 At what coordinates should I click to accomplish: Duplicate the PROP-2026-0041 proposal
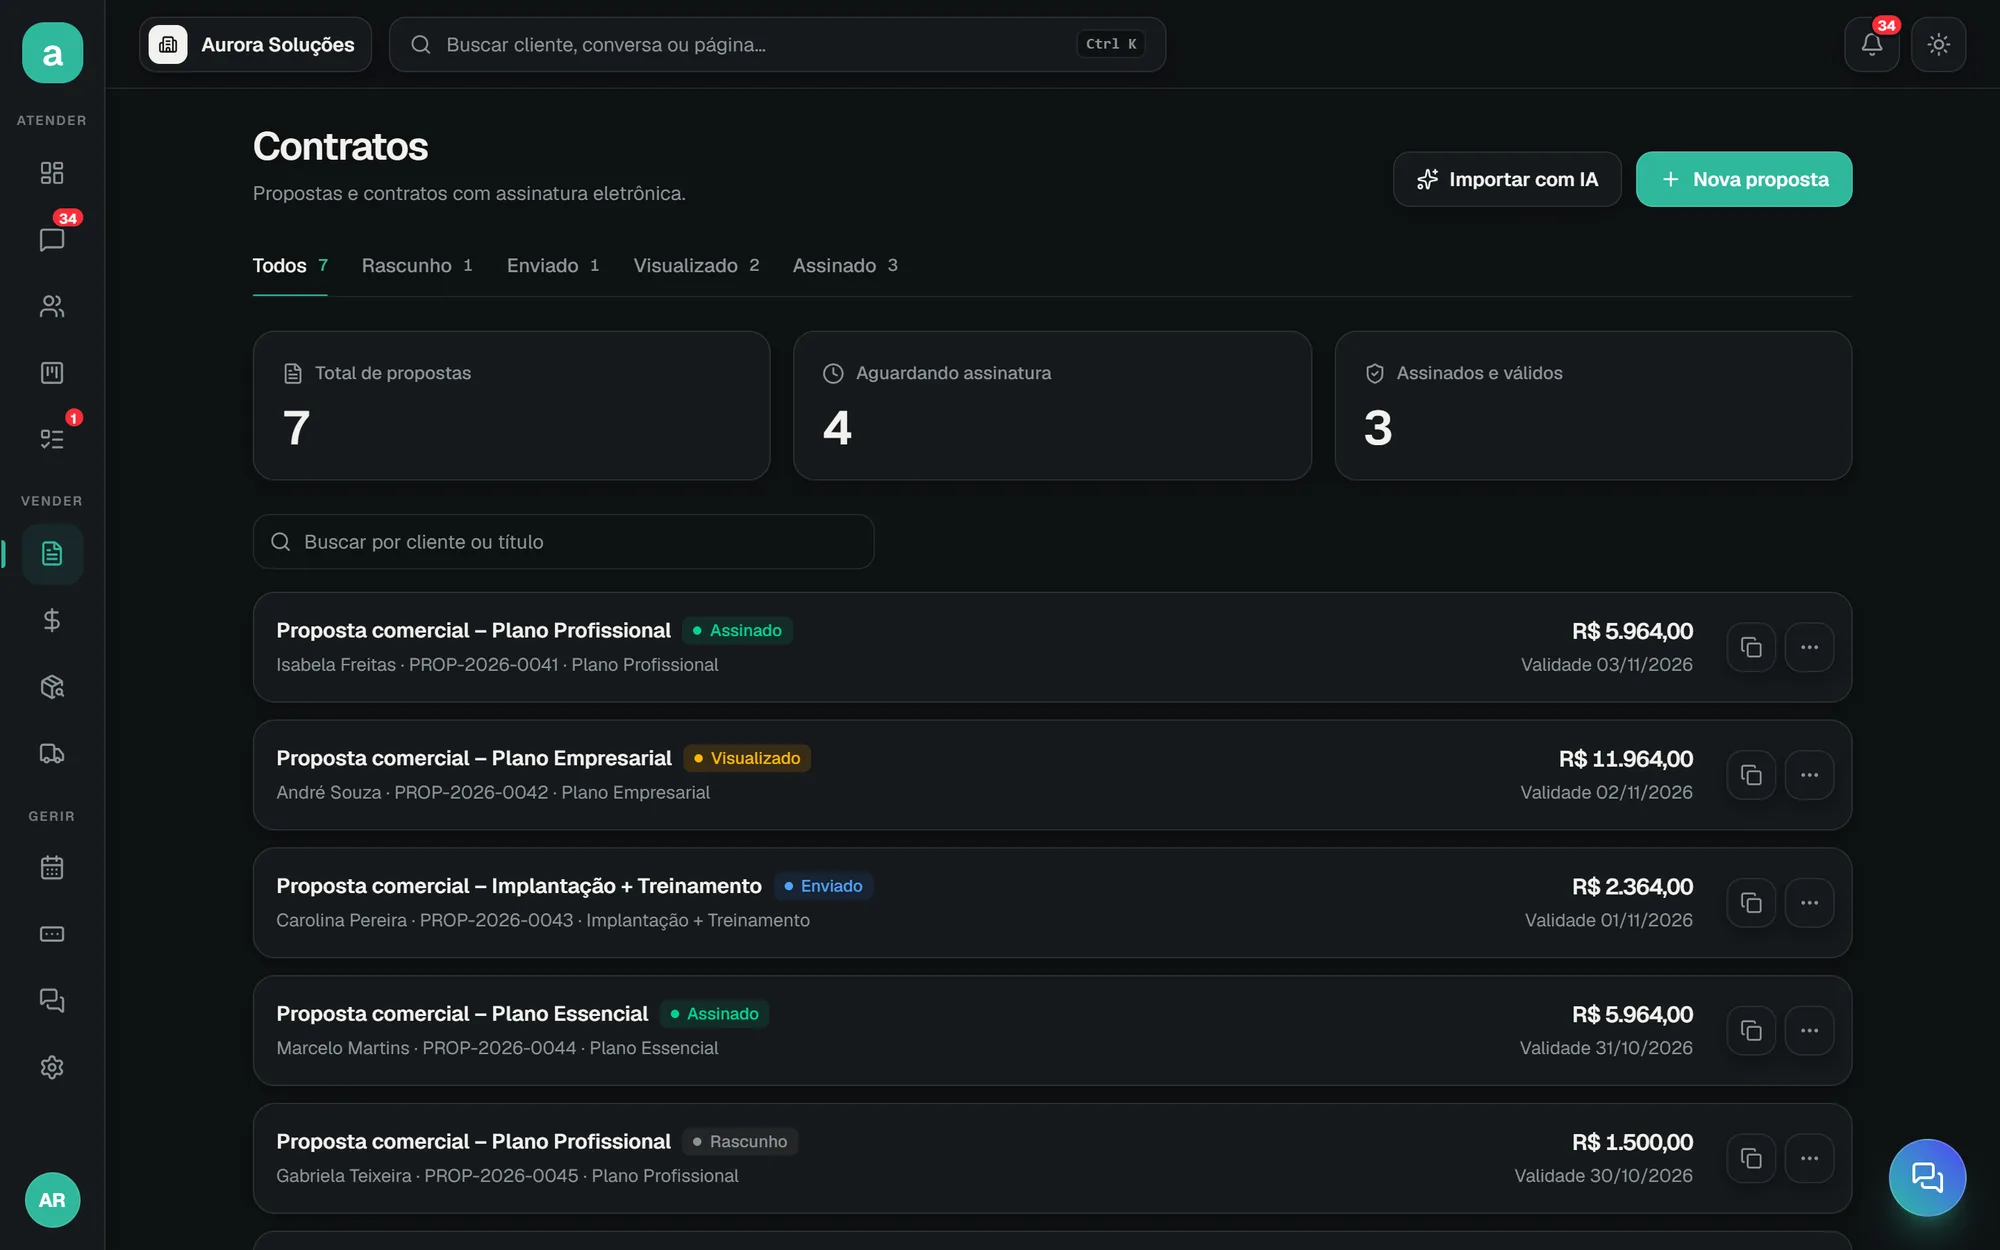click(x=1751, y=647)
